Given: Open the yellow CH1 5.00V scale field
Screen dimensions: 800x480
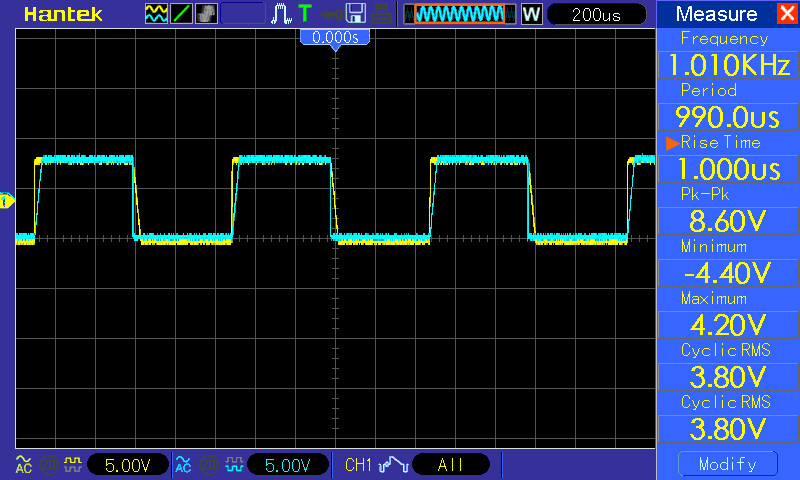Looking at the screenshot, I should pyautogui.click(x=128, y=465).
